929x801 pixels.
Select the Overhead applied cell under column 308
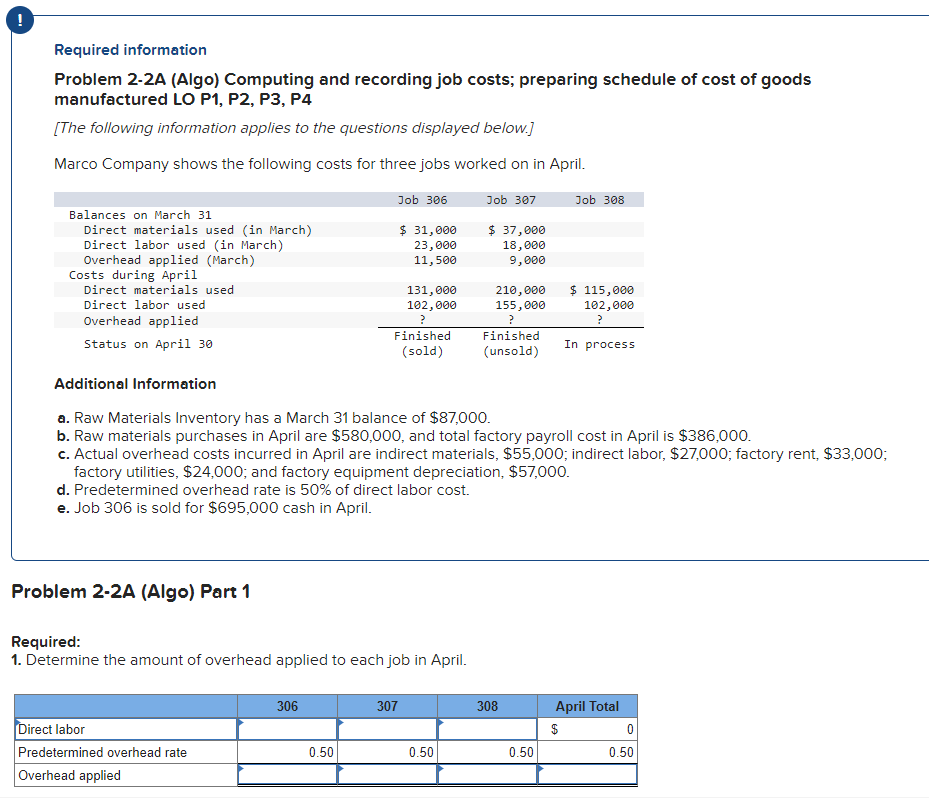pyautogui.click(x=490, y=775)
